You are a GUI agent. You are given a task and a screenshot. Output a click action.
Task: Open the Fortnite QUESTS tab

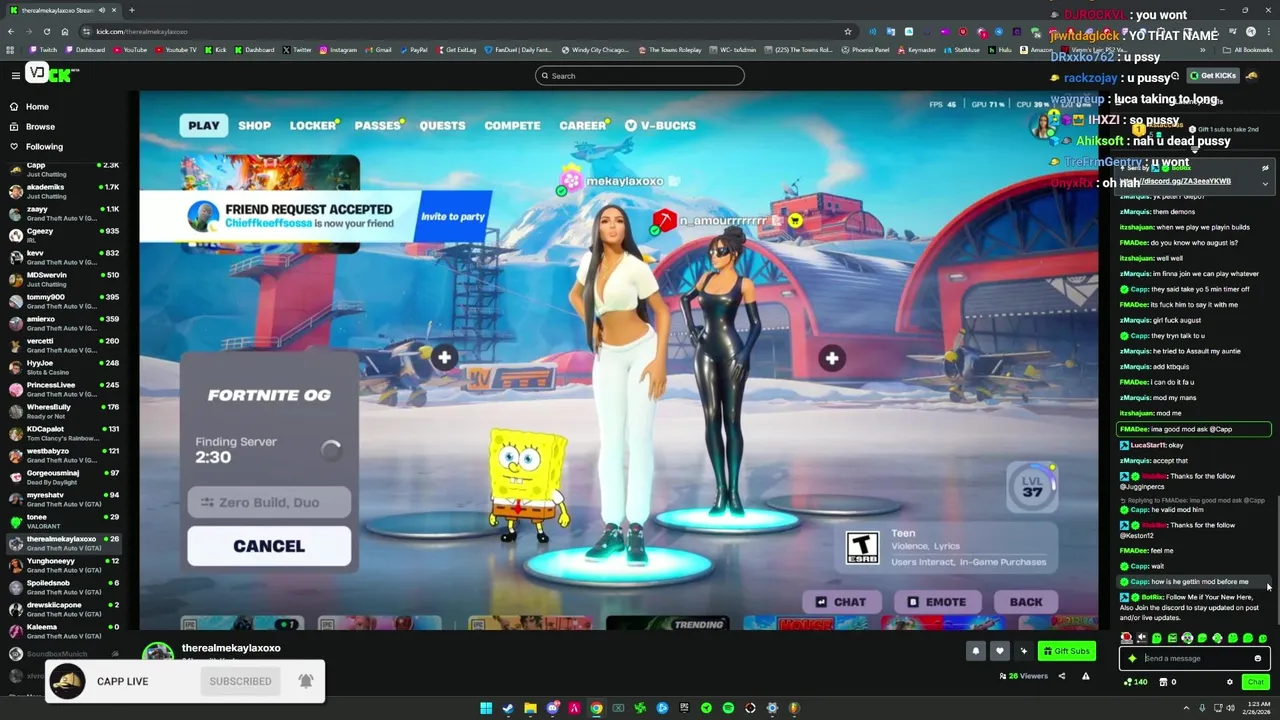(x=442, y=126)
